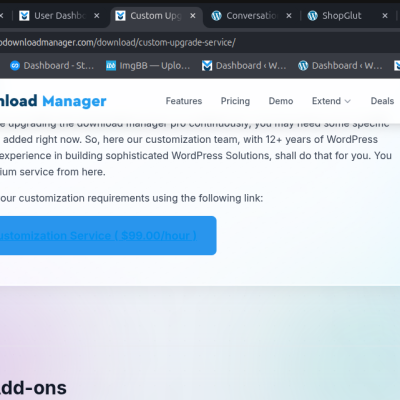
Task: Close the User Dashboard tab
Action: [96, 16]
